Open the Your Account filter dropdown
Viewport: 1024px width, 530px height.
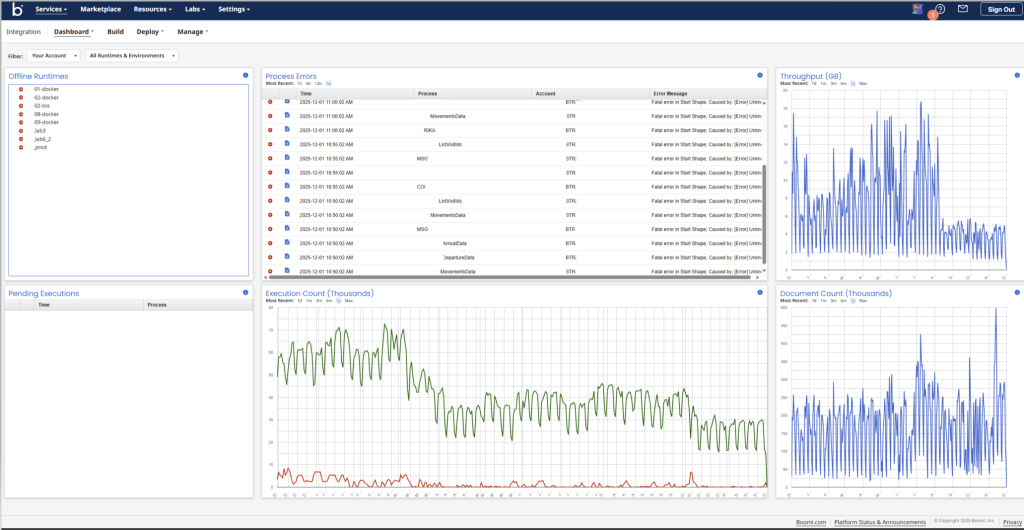click(x=53, y=56)
